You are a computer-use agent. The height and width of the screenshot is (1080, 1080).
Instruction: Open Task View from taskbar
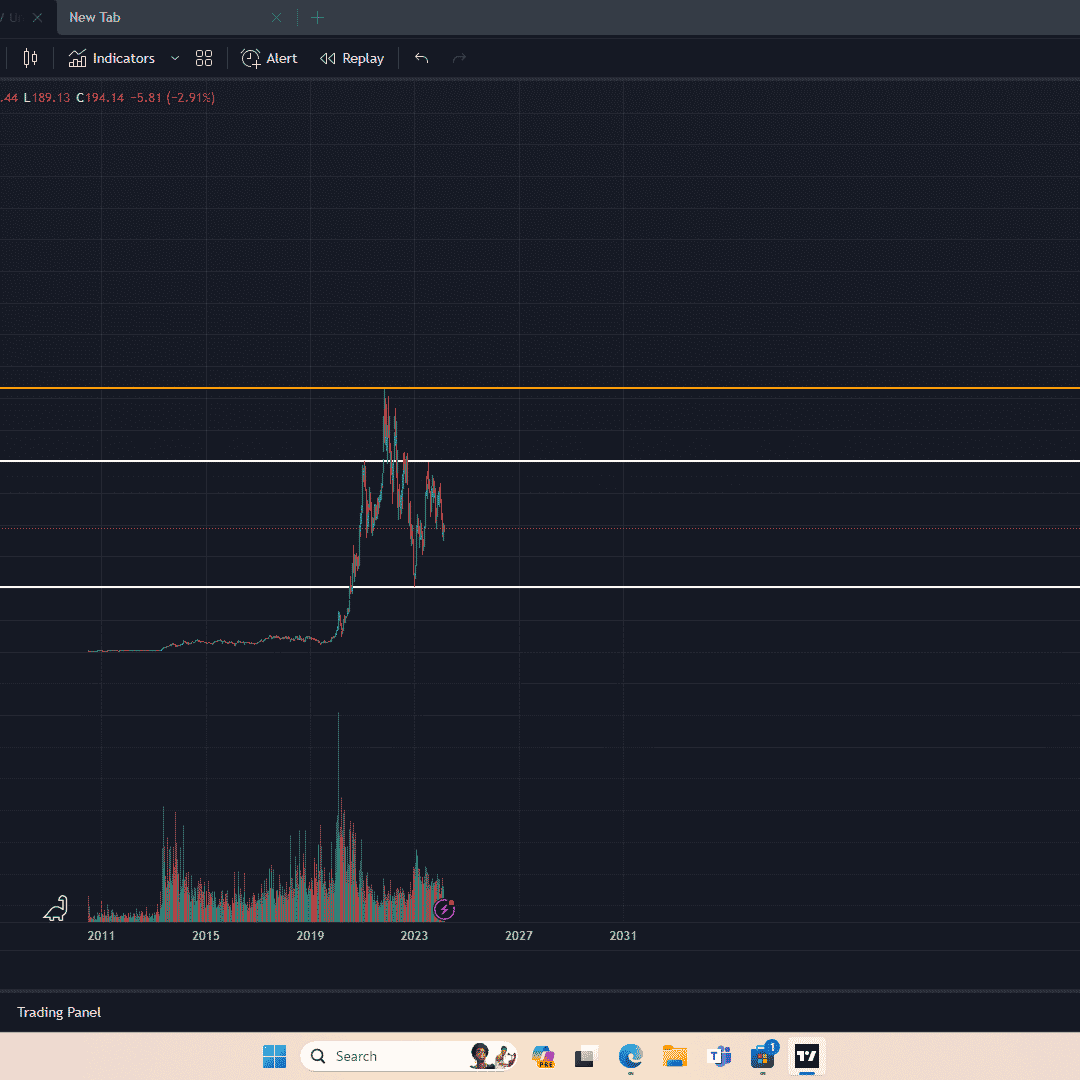pos(586,1056)
